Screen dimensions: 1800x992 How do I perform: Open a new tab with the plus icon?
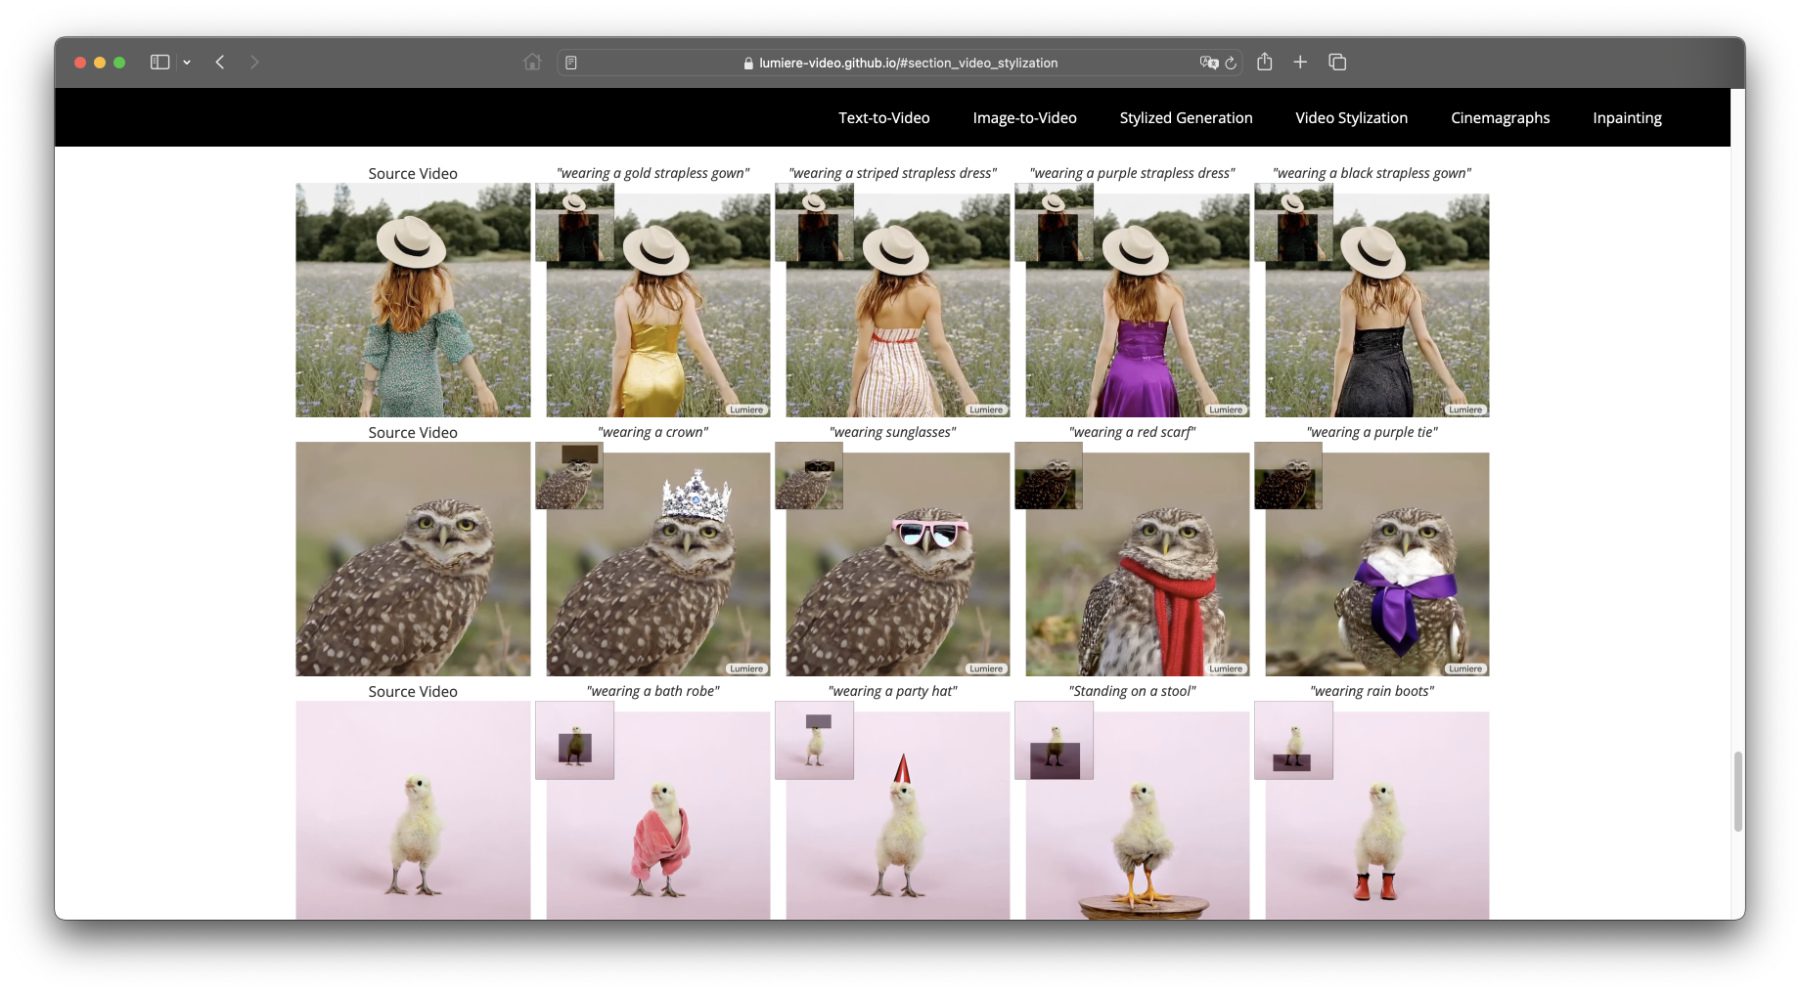click(1300, 62)
